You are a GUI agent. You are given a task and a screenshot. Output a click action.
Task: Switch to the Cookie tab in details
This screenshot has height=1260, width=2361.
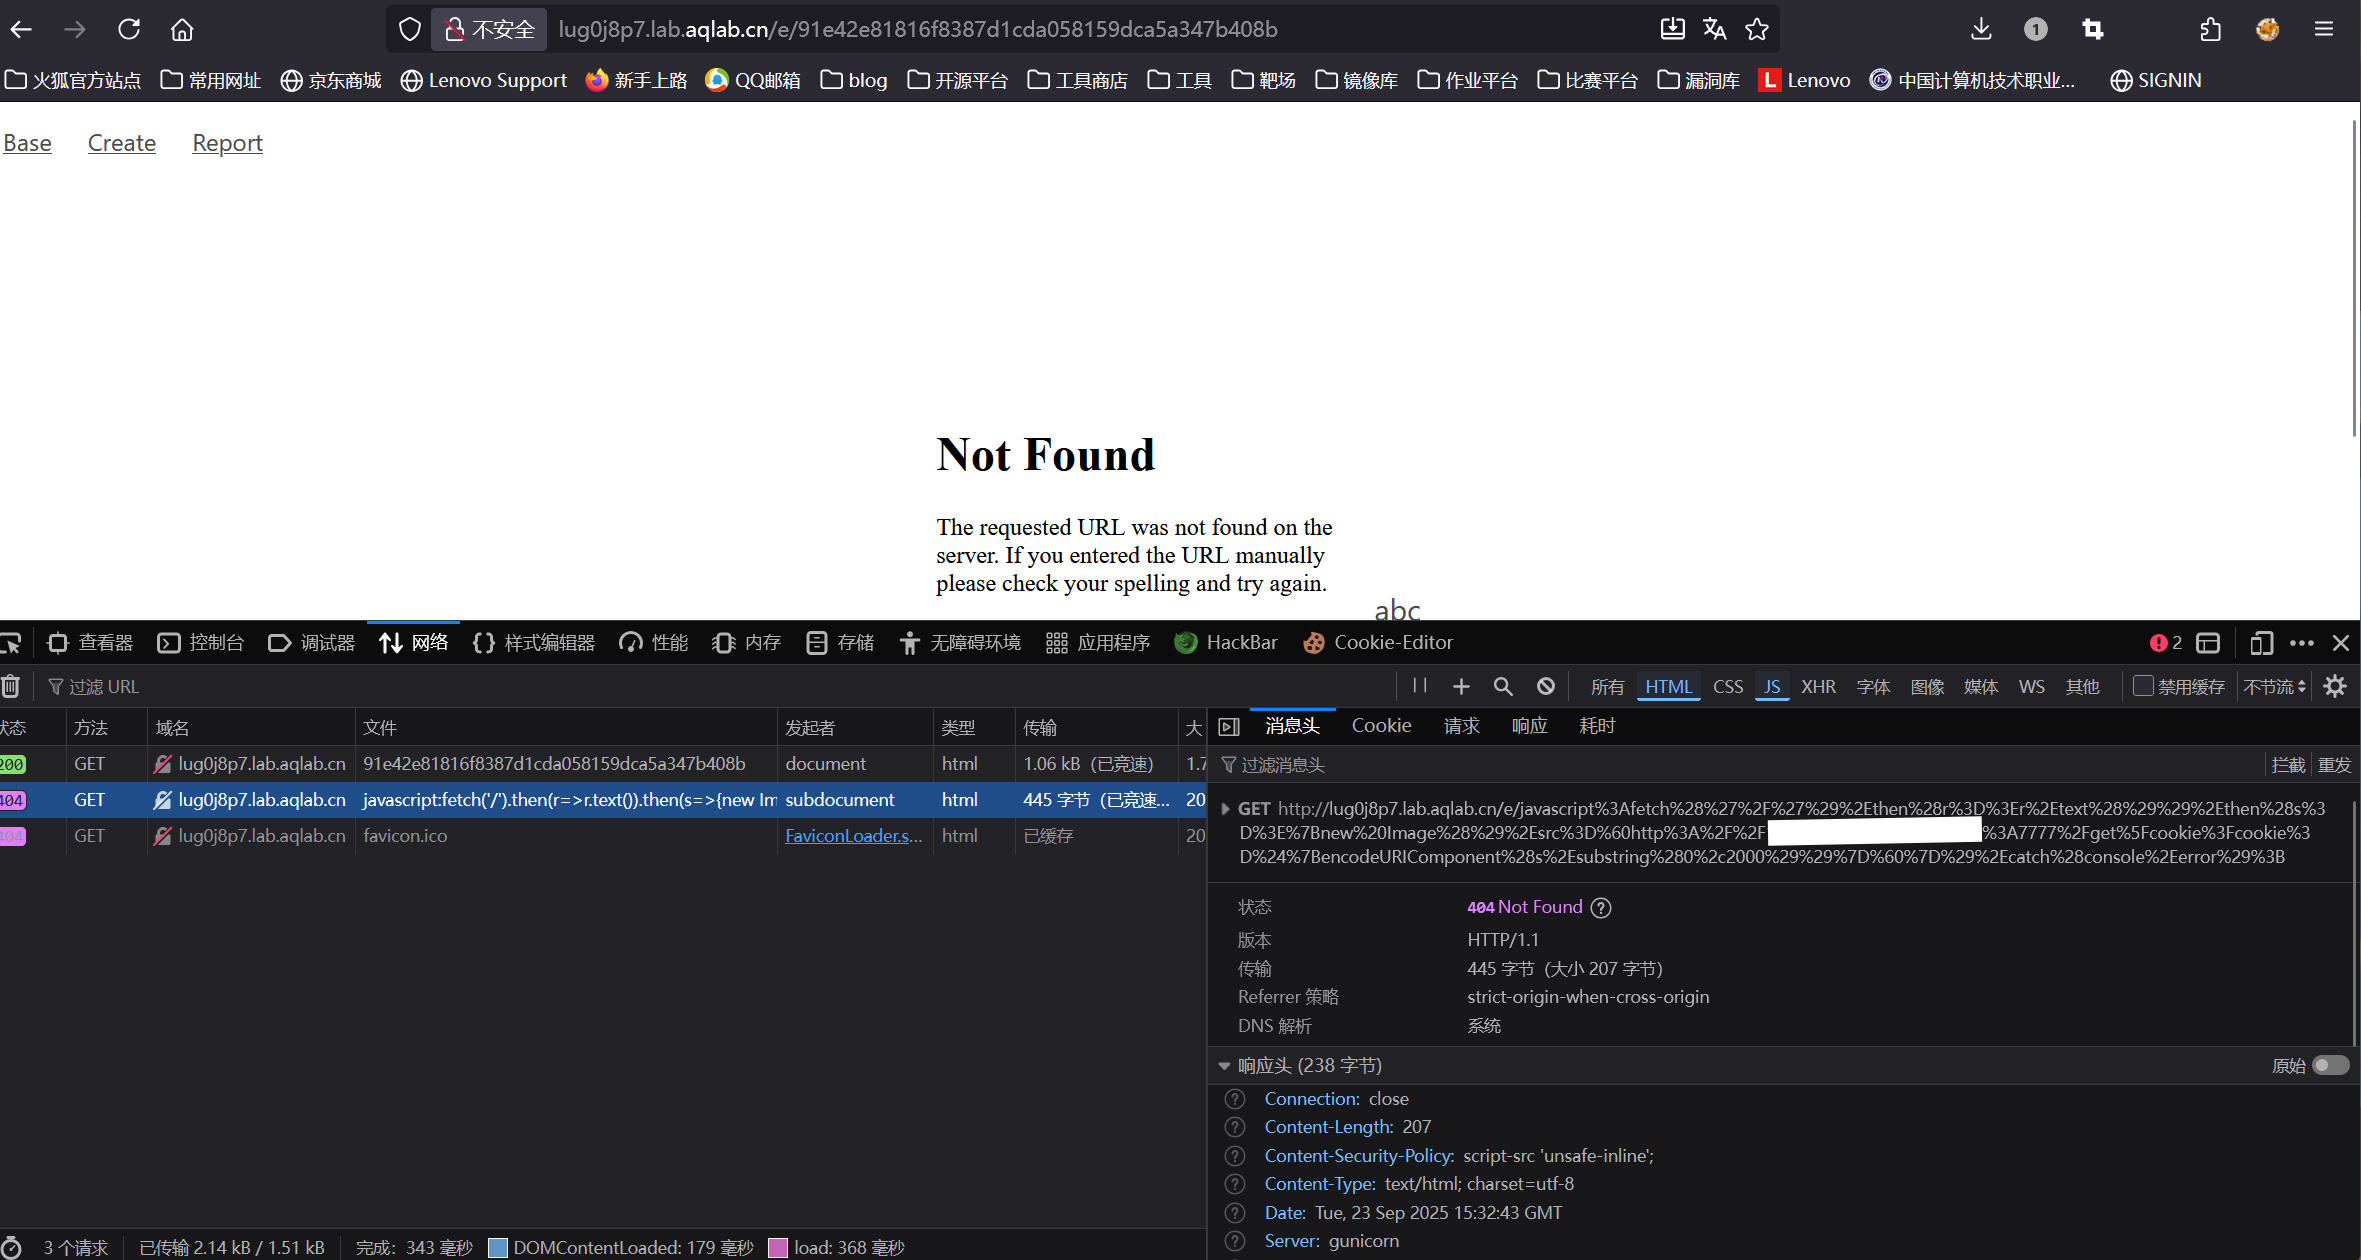point(1381,726)
